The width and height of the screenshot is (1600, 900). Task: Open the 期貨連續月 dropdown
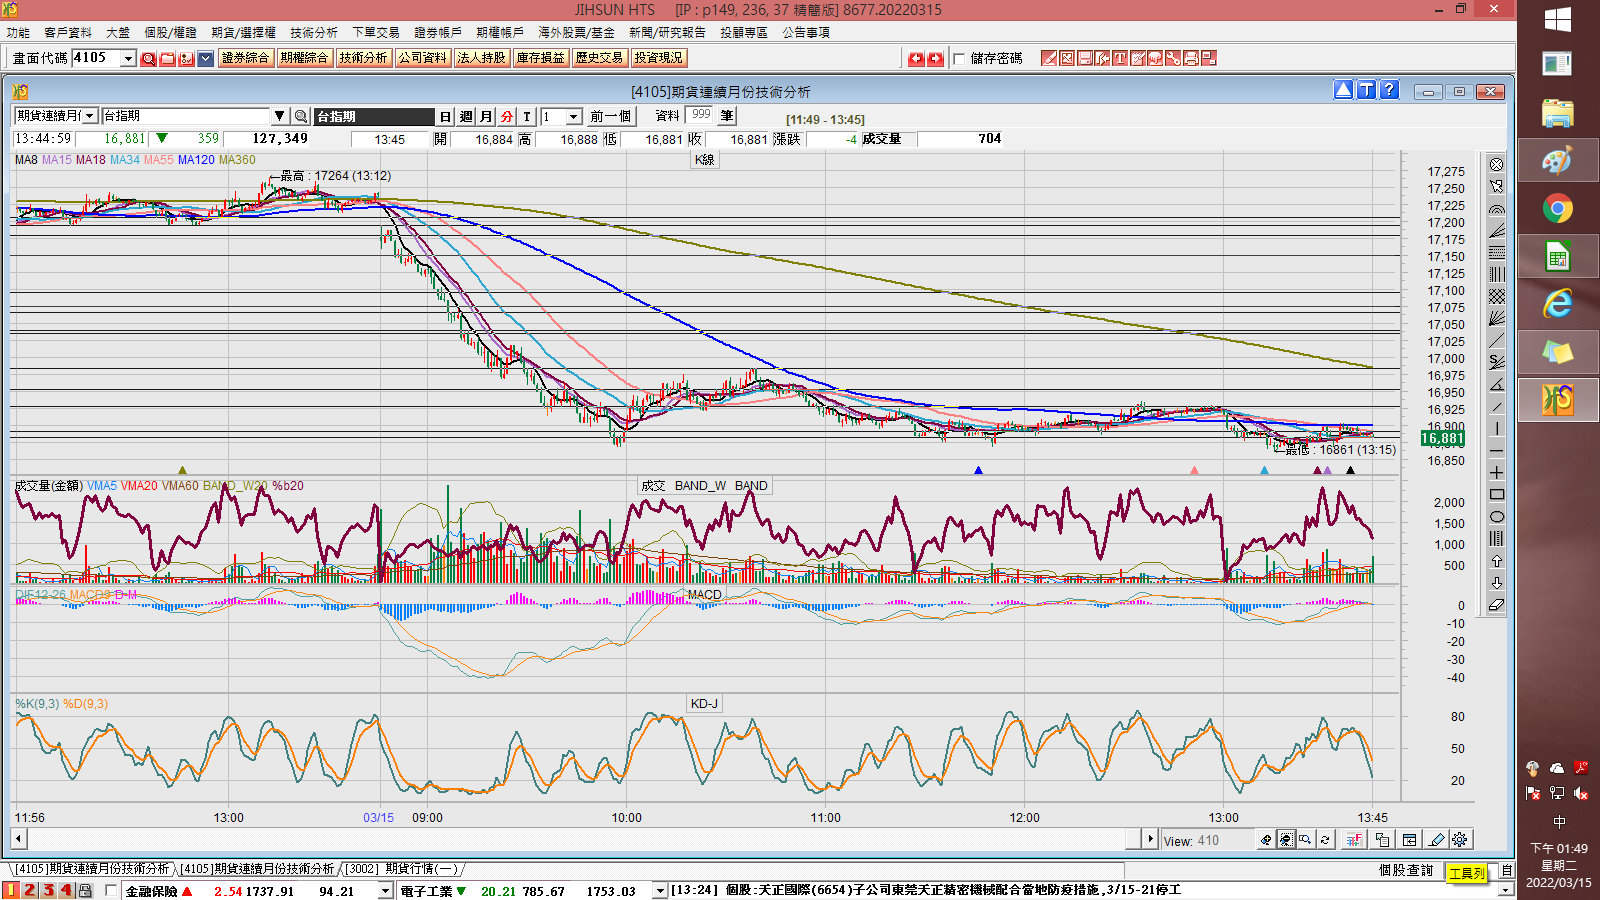pyautogui.click(x=90, y=117)
